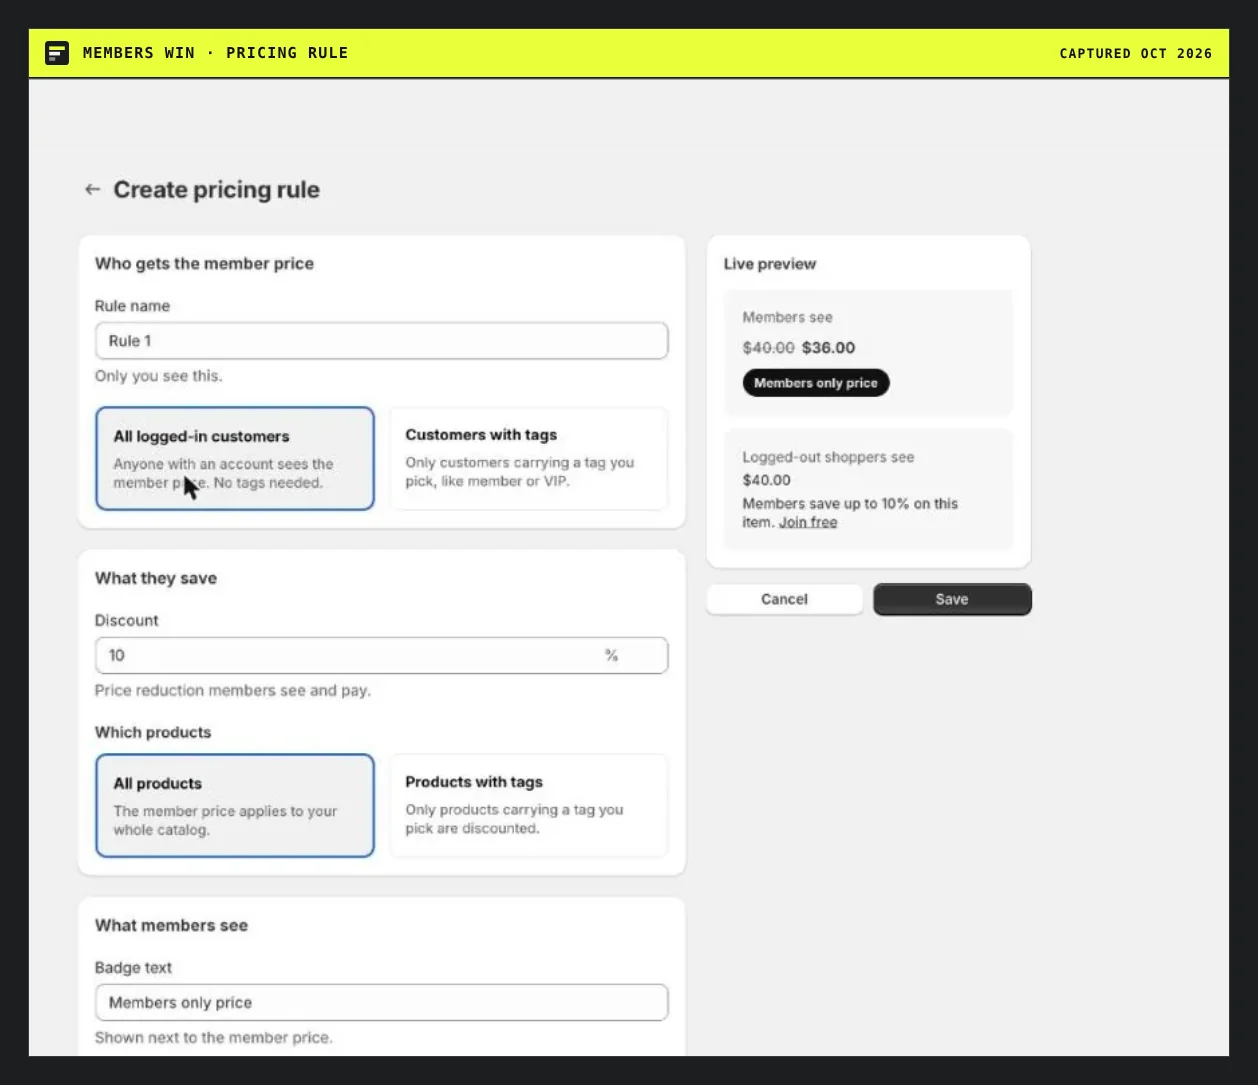Click the Members save up to 10% text
1258x1085 pixels.
(x=850, y=513)
